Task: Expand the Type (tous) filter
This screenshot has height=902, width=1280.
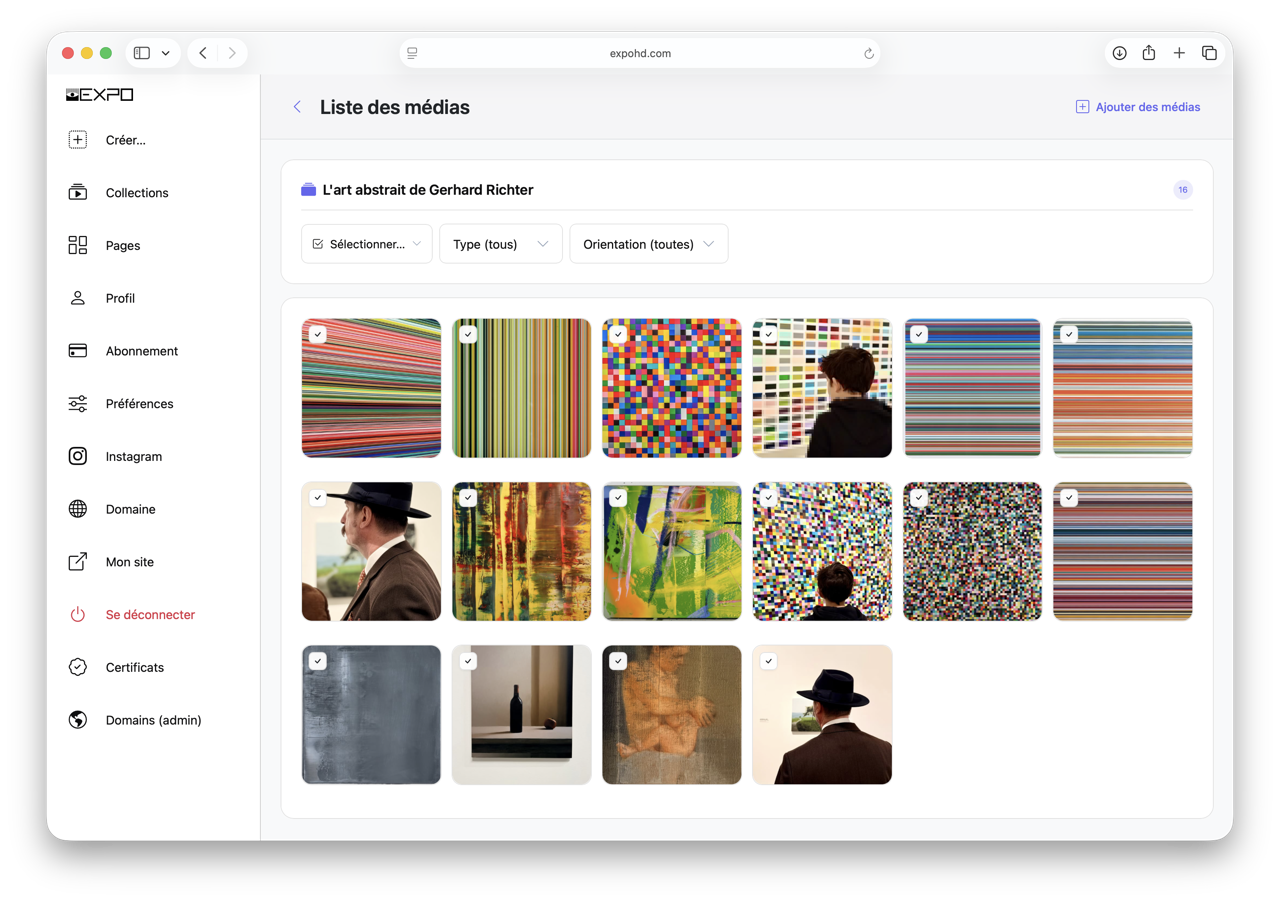Action: [x=500, y=244]
